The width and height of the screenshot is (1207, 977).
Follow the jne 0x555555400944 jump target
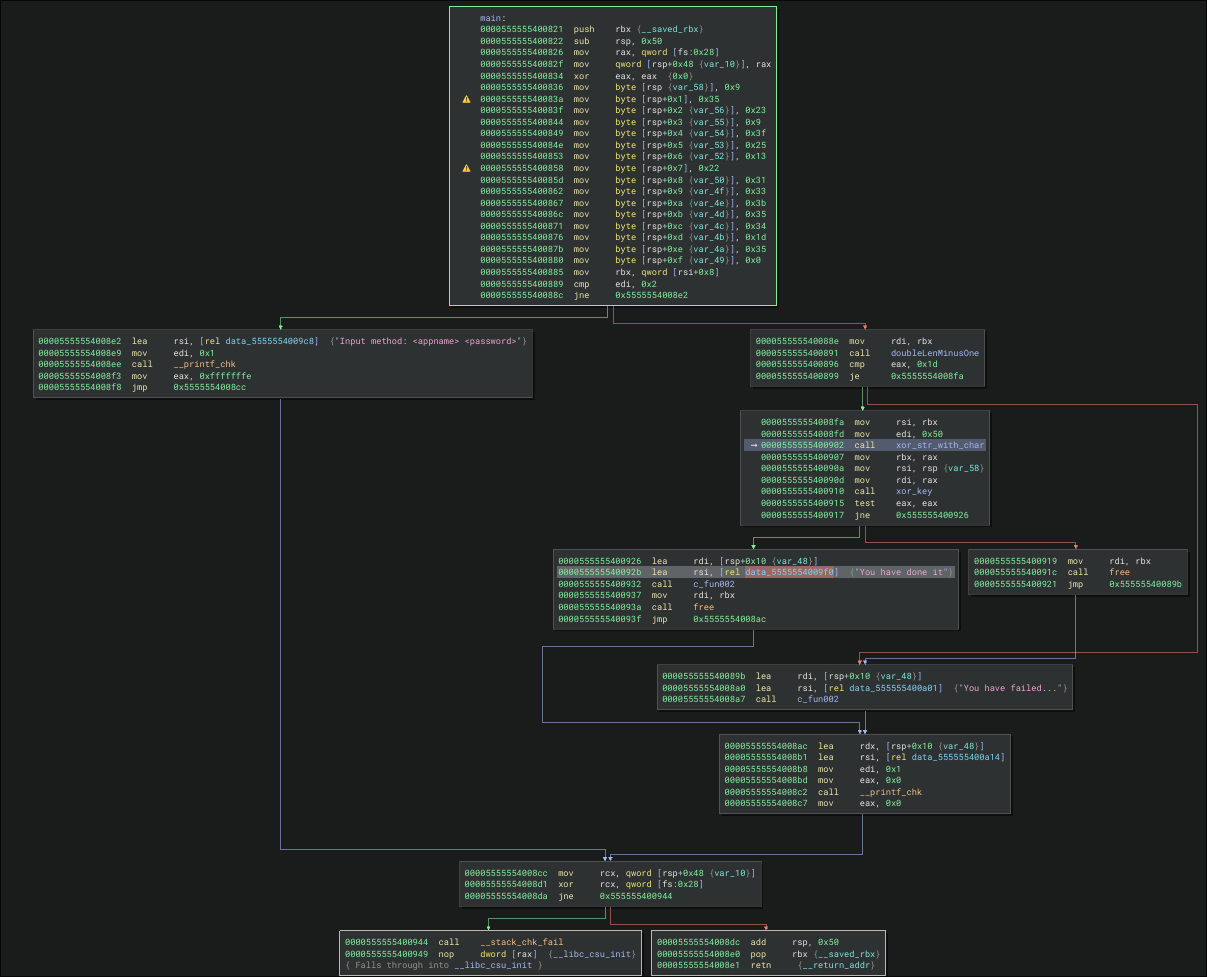[635, 896]
